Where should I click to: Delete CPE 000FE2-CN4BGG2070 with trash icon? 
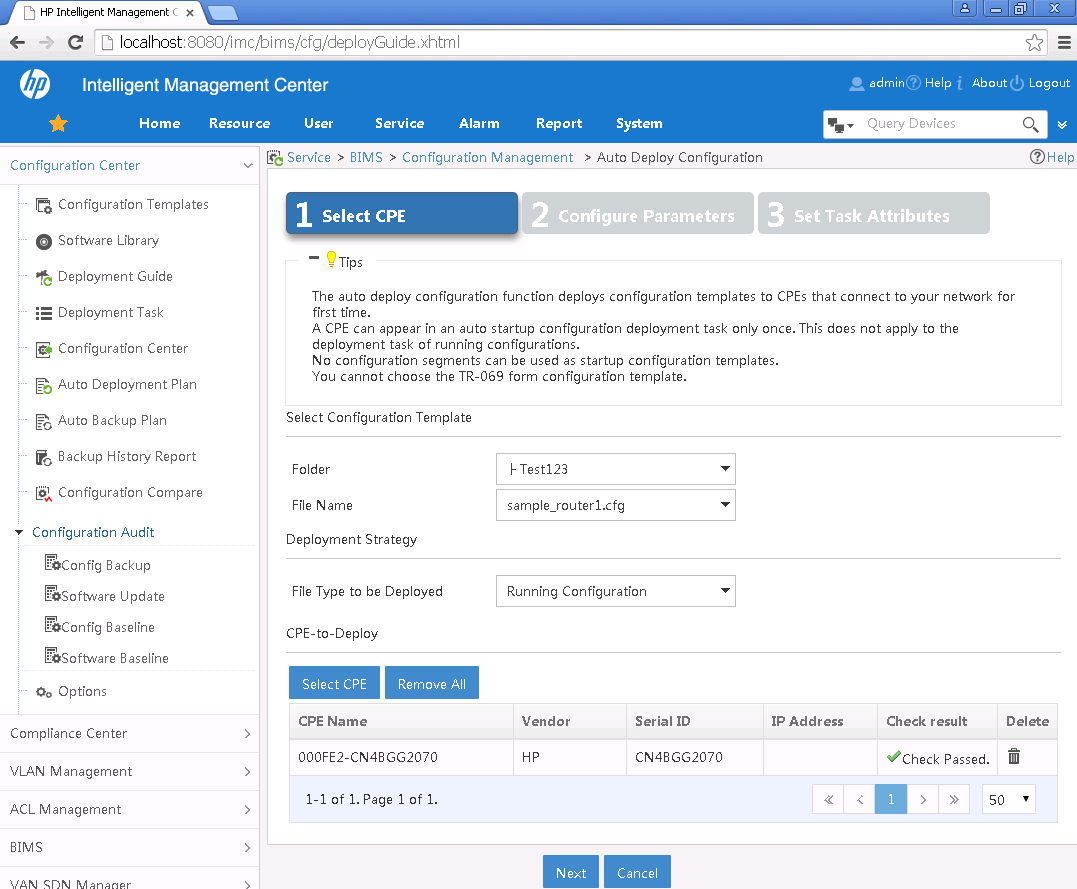(x=1014, y=756)
